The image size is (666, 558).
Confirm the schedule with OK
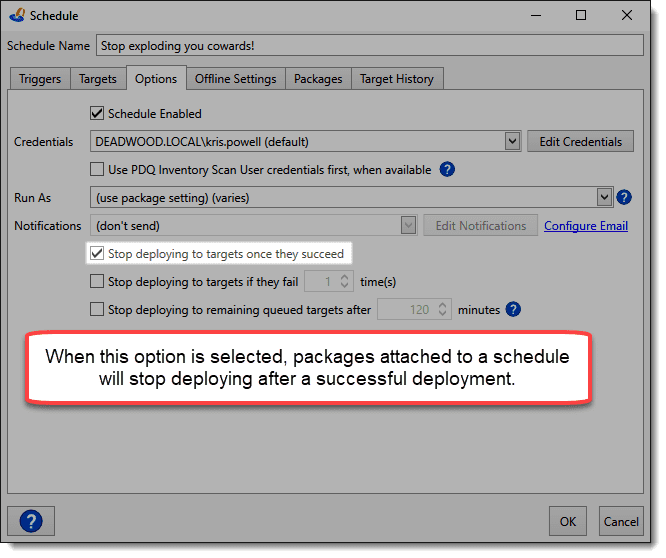pyautogui.click(x=568, y=521)
